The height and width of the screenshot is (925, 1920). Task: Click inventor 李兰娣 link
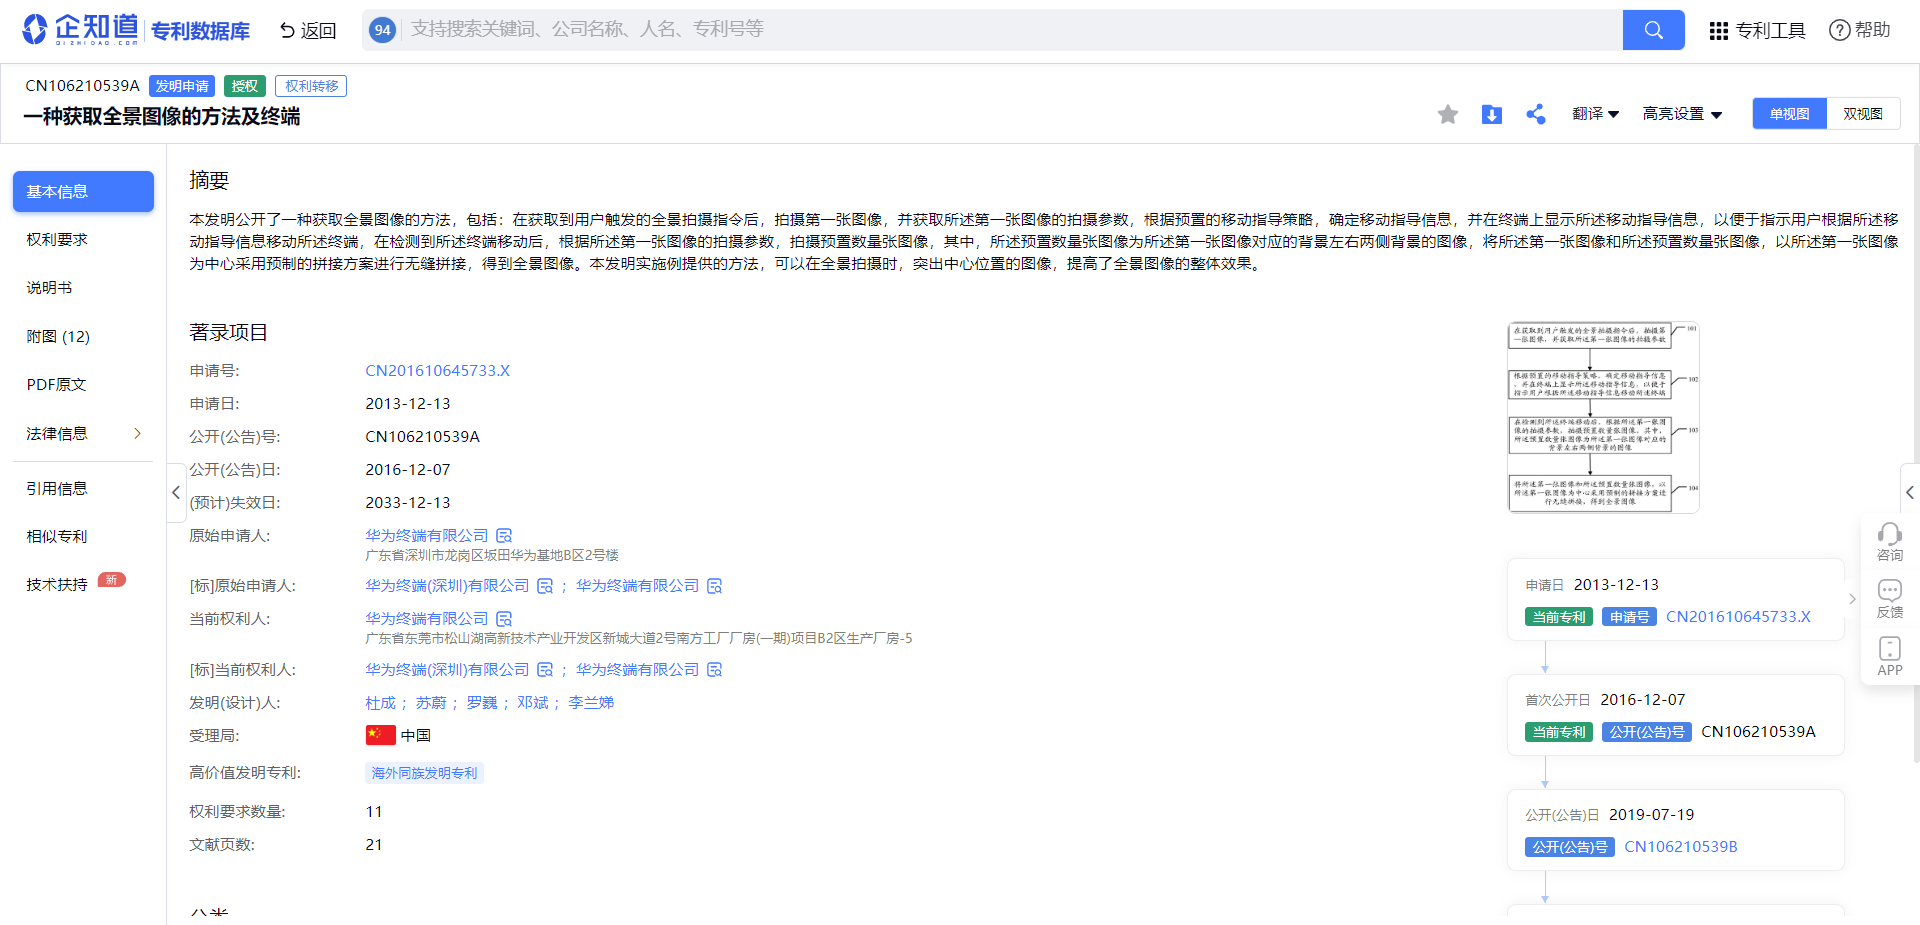[x=591, y=703]
